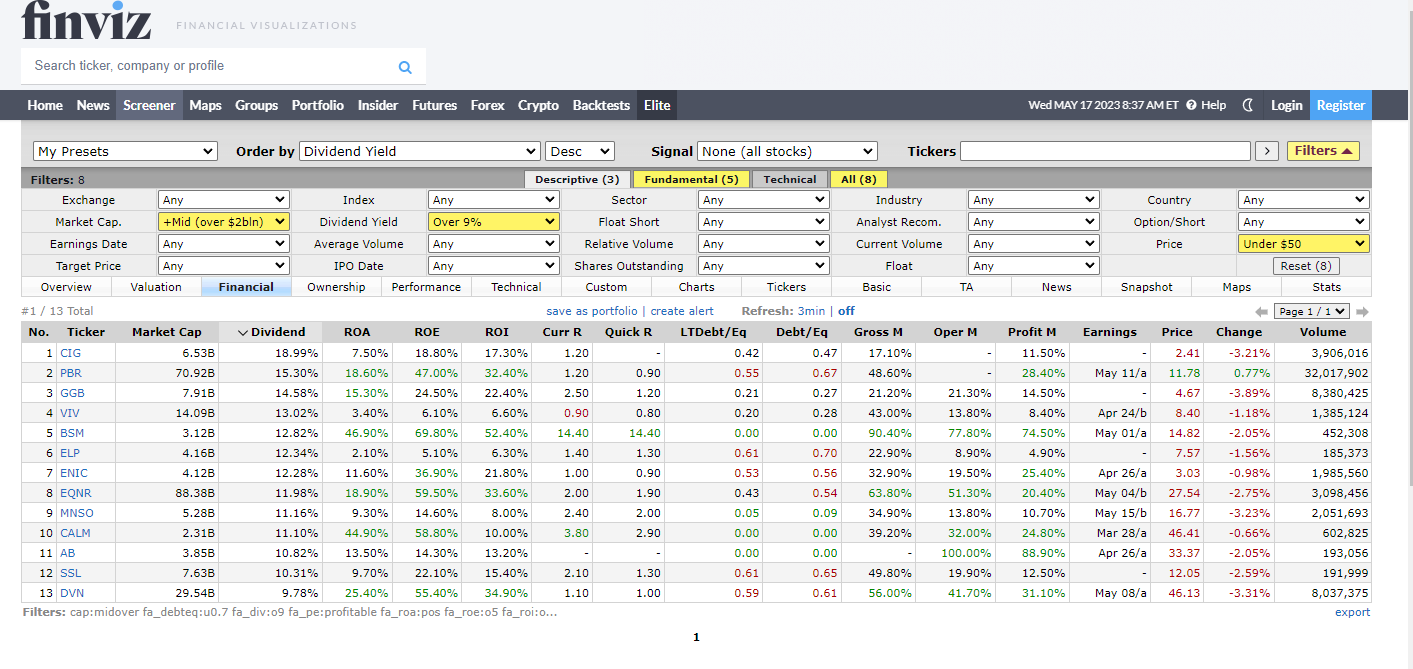The height and width of the screenshot is (669, 1413).
Task: Submit tickers with the arrow button
Action: coord(1267,151)
